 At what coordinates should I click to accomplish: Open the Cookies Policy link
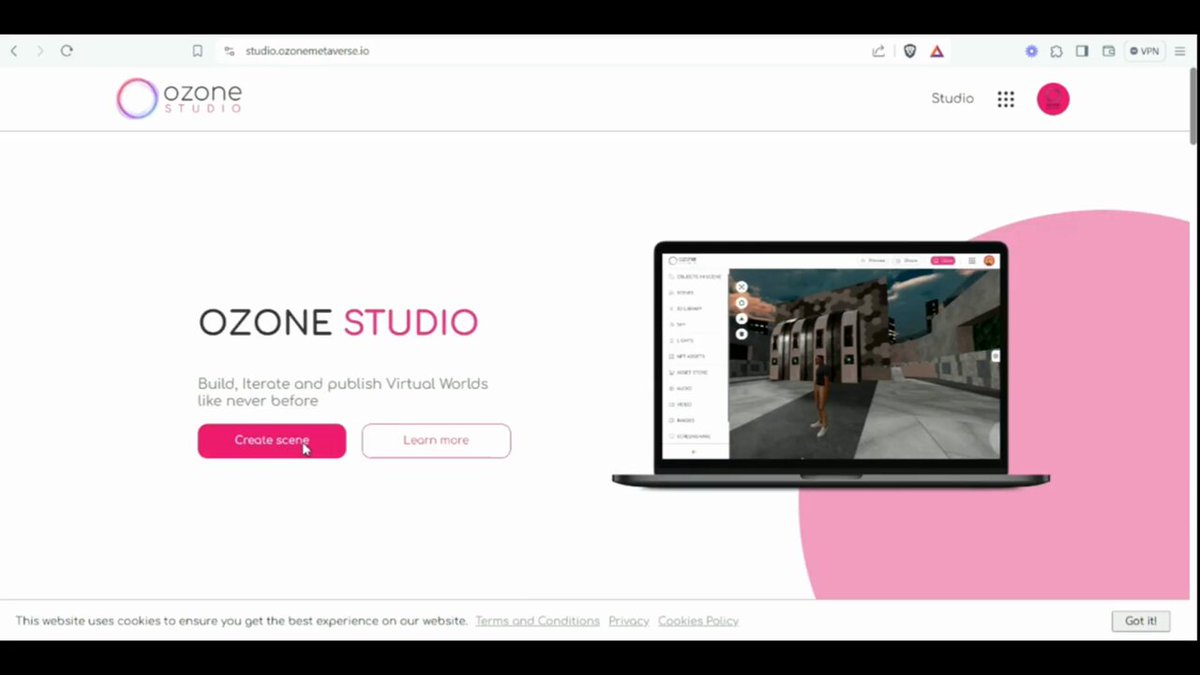tap(698, 621)
